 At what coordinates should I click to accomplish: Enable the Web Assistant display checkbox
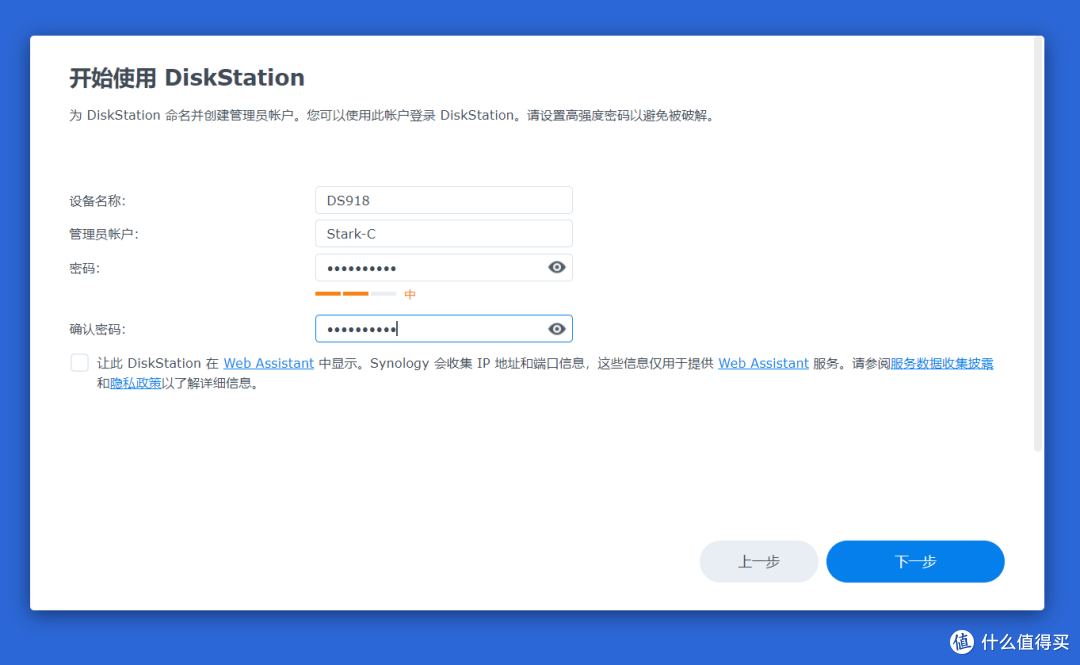pos(79,362)
